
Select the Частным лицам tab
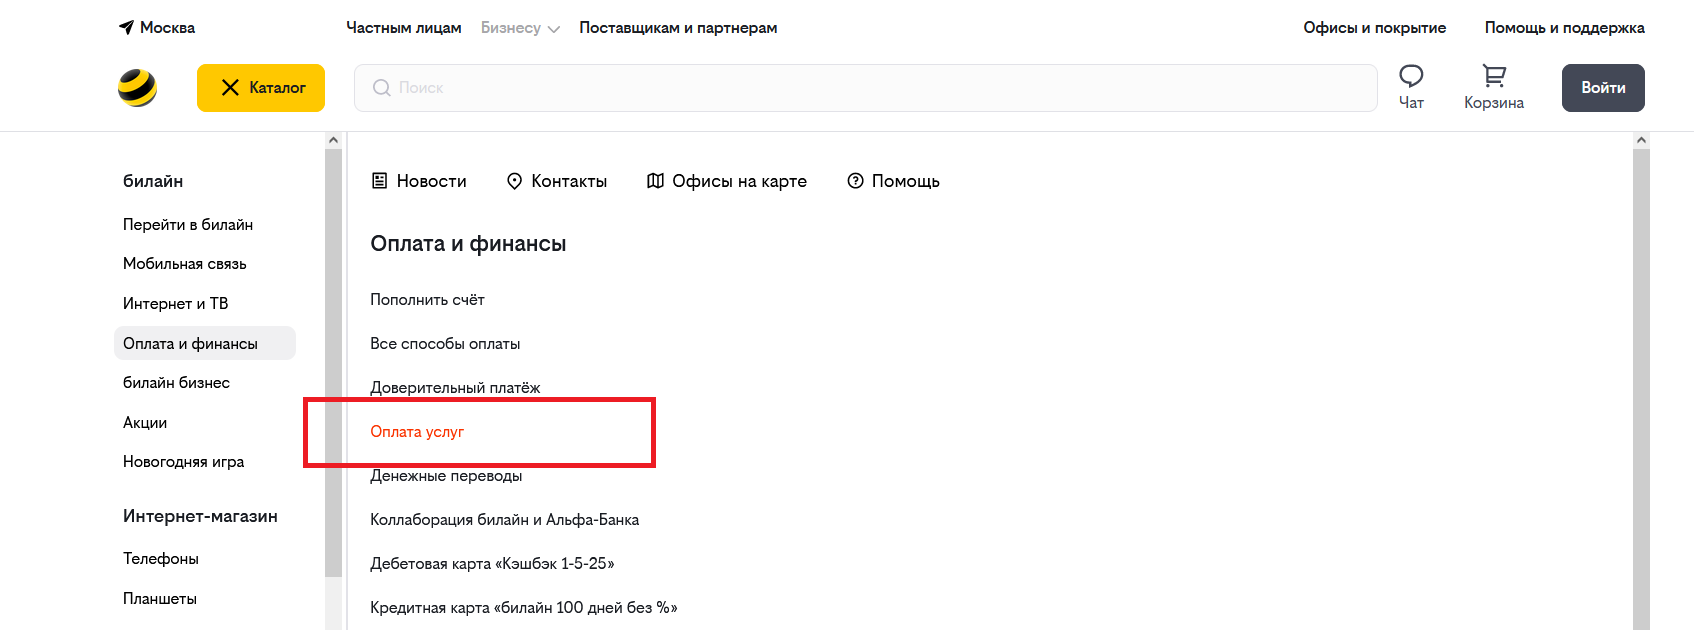[x=404, y=28]
